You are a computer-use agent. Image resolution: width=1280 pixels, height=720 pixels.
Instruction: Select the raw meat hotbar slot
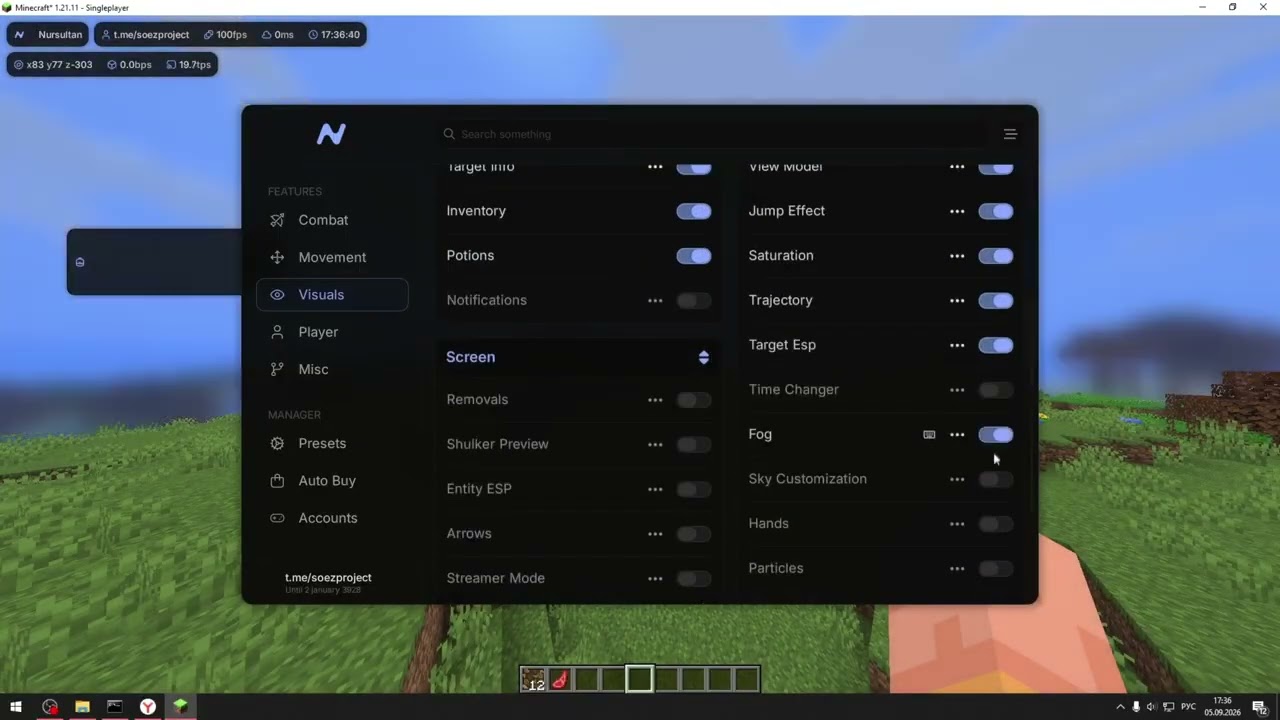click(x=560, y=680)
